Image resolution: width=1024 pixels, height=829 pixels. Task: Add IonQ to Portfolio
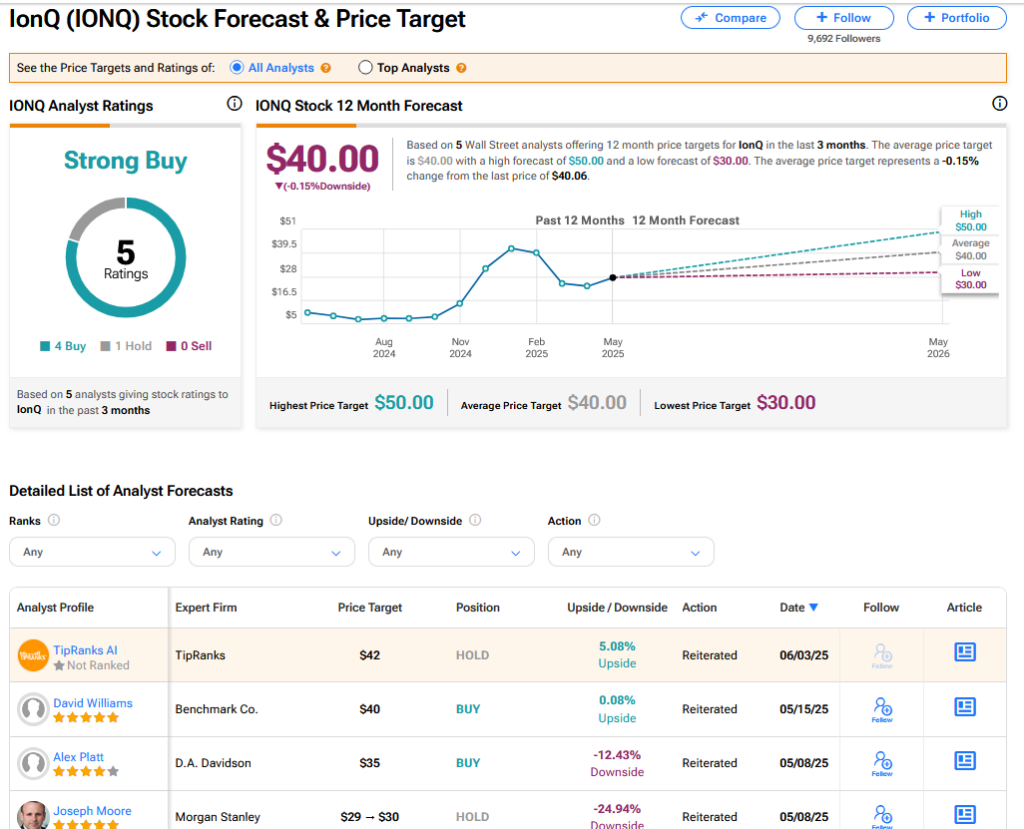tap(957, 18)
